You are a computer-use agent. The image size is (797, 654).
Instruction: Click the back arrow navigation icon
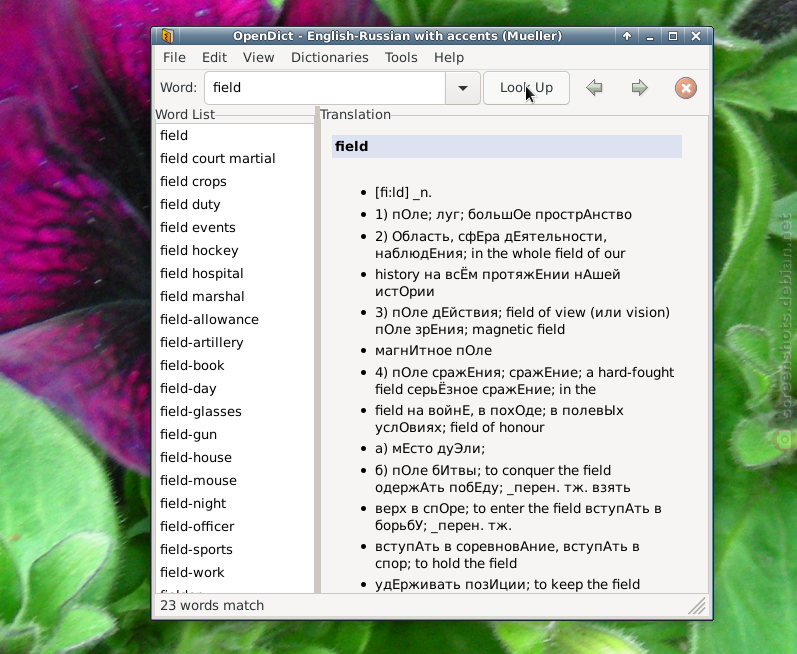(x=594, y=88)
